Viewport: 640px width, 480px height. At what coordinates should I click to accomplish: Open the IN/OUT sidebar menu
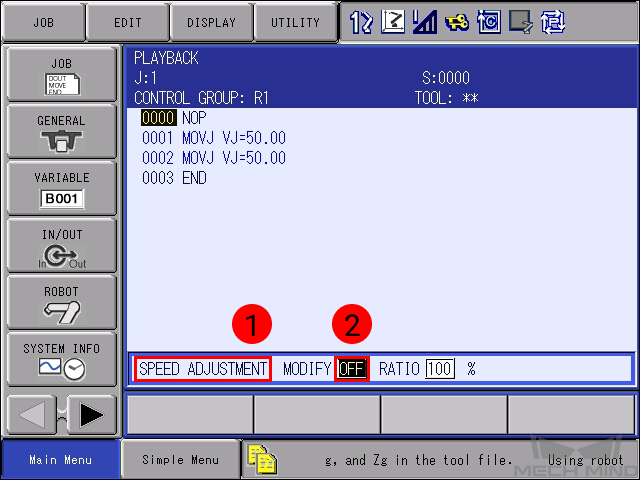pos(62,245)
